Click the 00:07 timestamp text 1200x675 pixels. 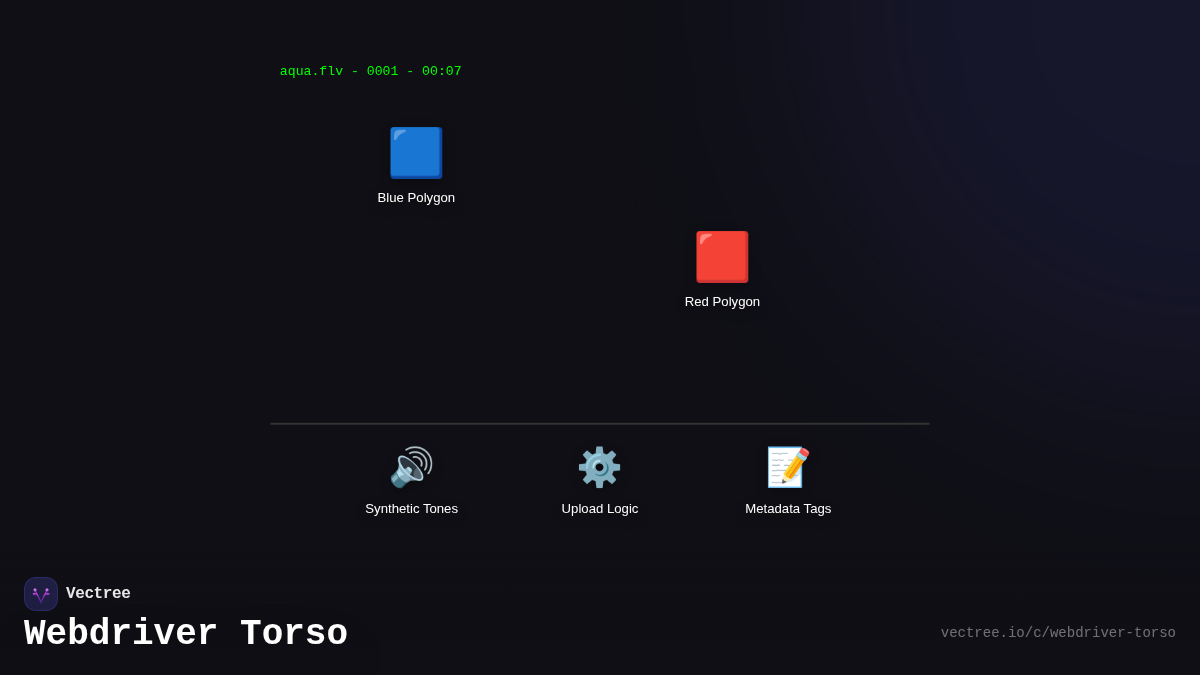tap(443, 71)
